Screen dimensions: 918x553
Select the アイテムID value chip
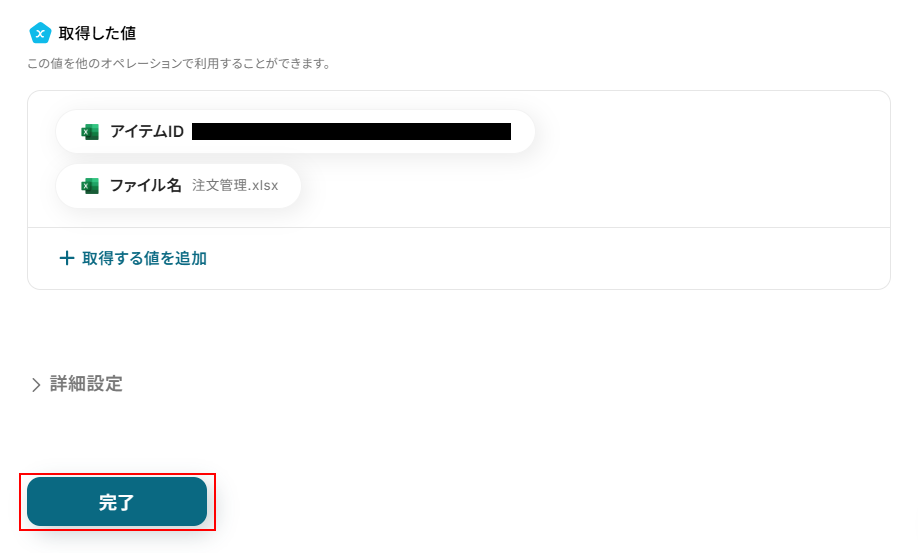(295, 132)
